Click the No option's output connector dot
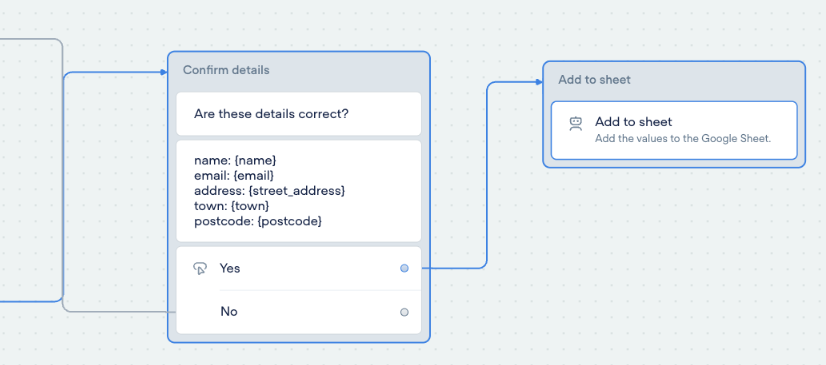 (404, 312)
